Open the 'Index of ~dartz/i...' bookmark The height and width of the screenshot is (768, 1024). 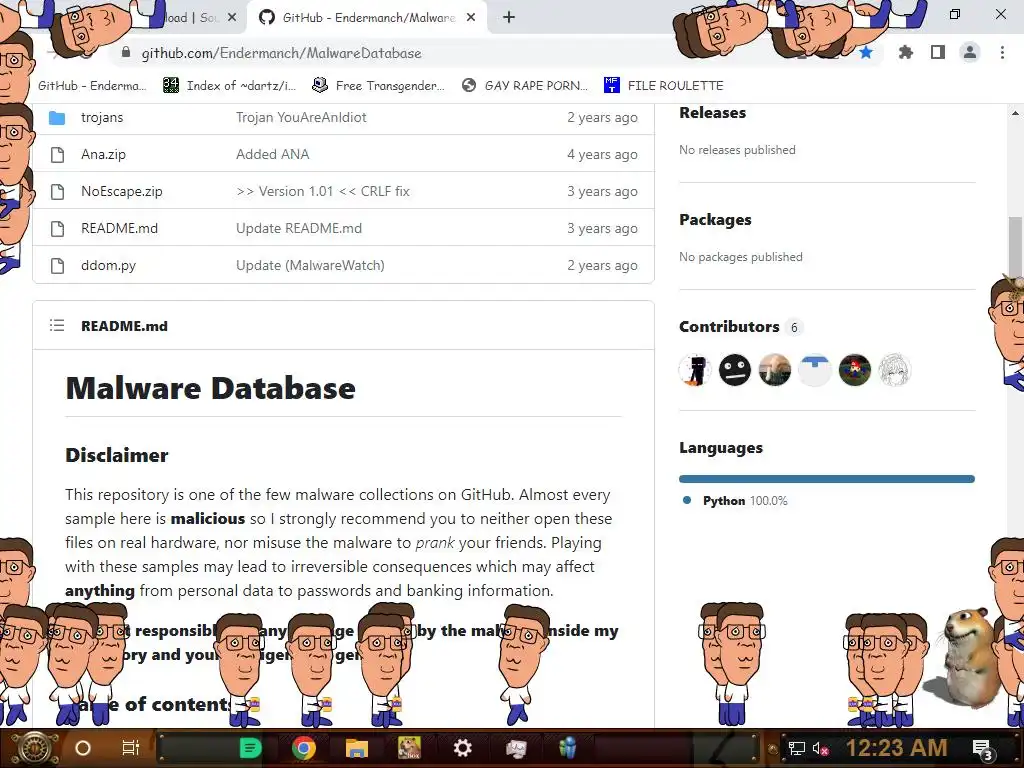pyautogui.click(x=229, y=86)
